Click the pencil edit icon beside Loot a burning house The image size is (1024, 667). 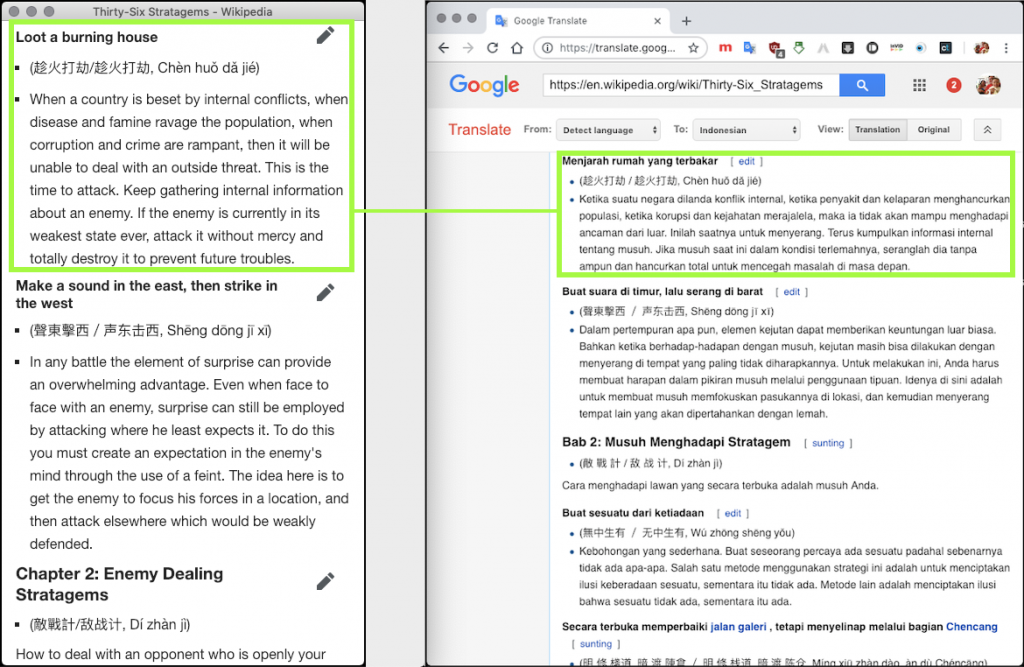[x=325, y=36]
